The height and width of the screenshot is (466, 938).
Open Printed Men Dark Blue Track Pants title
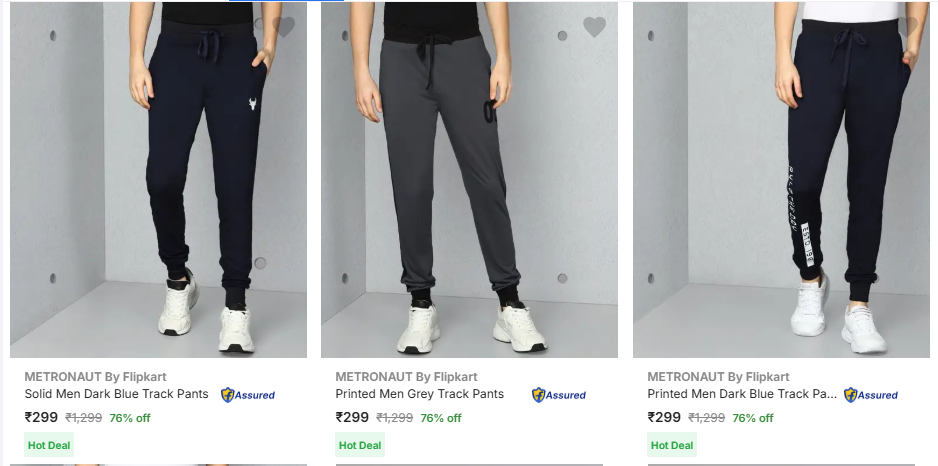pyautogui.click(x=742, y=394)
